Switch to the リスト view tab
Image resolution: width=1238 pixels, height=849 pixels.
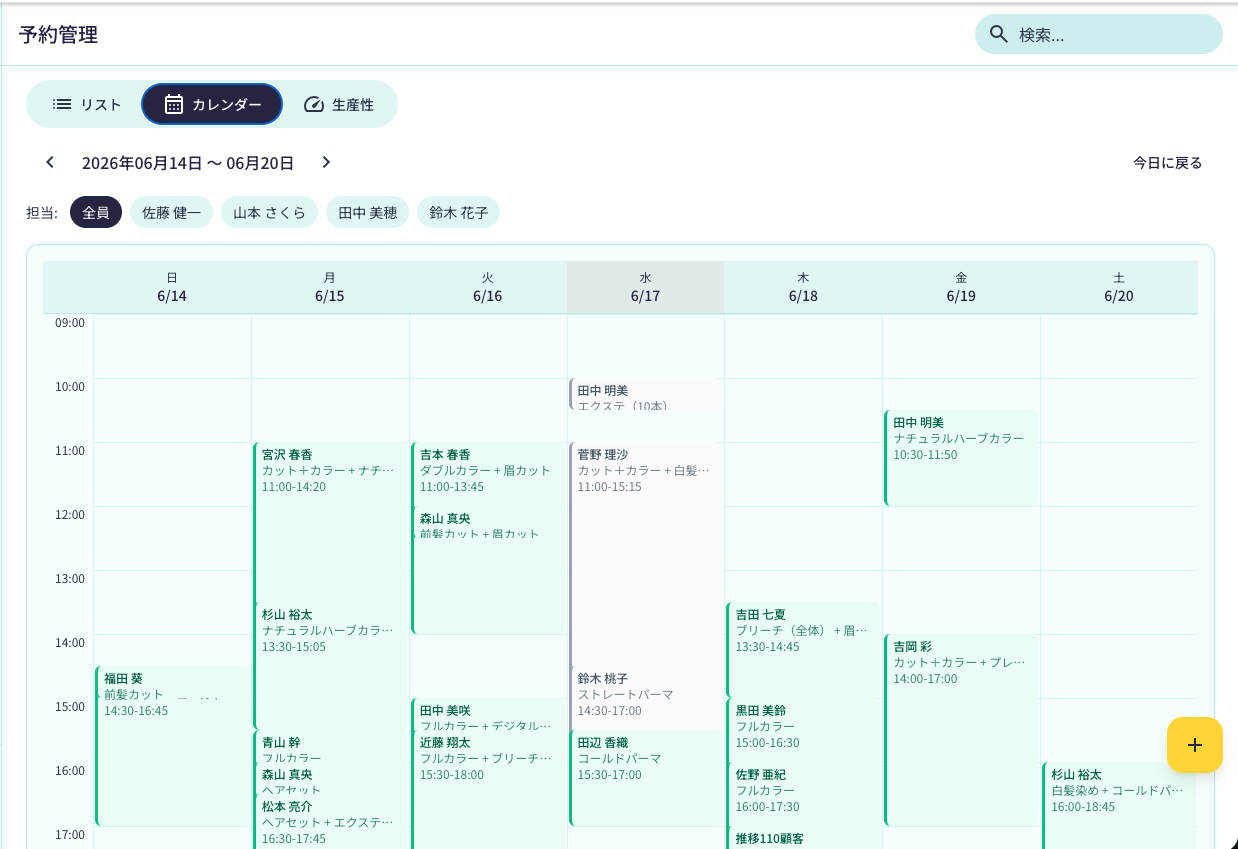click(86, 104)
